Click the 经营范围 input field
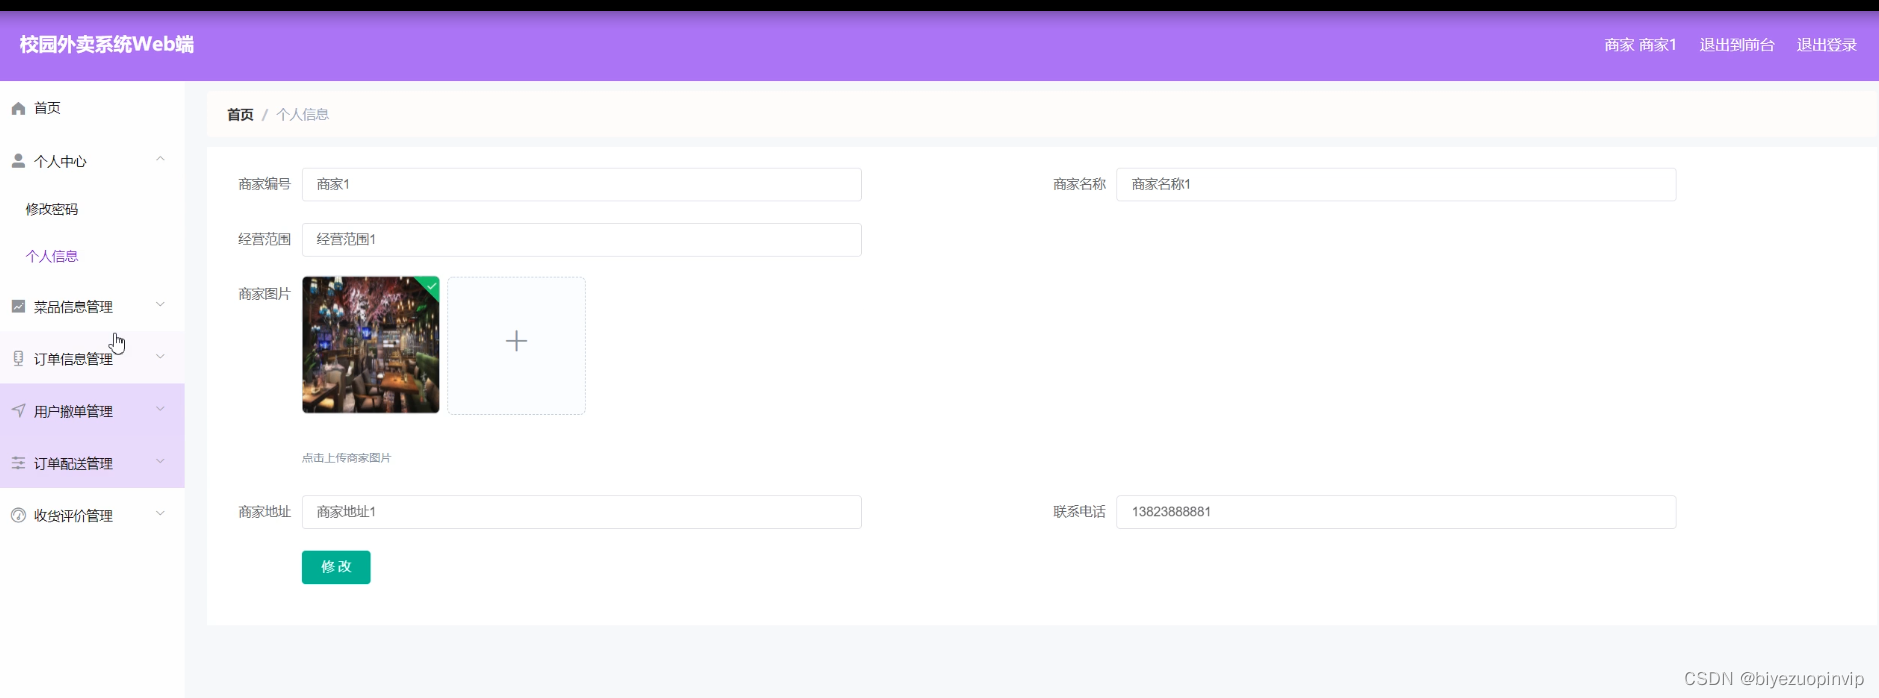The image size is (1879, 698). coord(582,239)
